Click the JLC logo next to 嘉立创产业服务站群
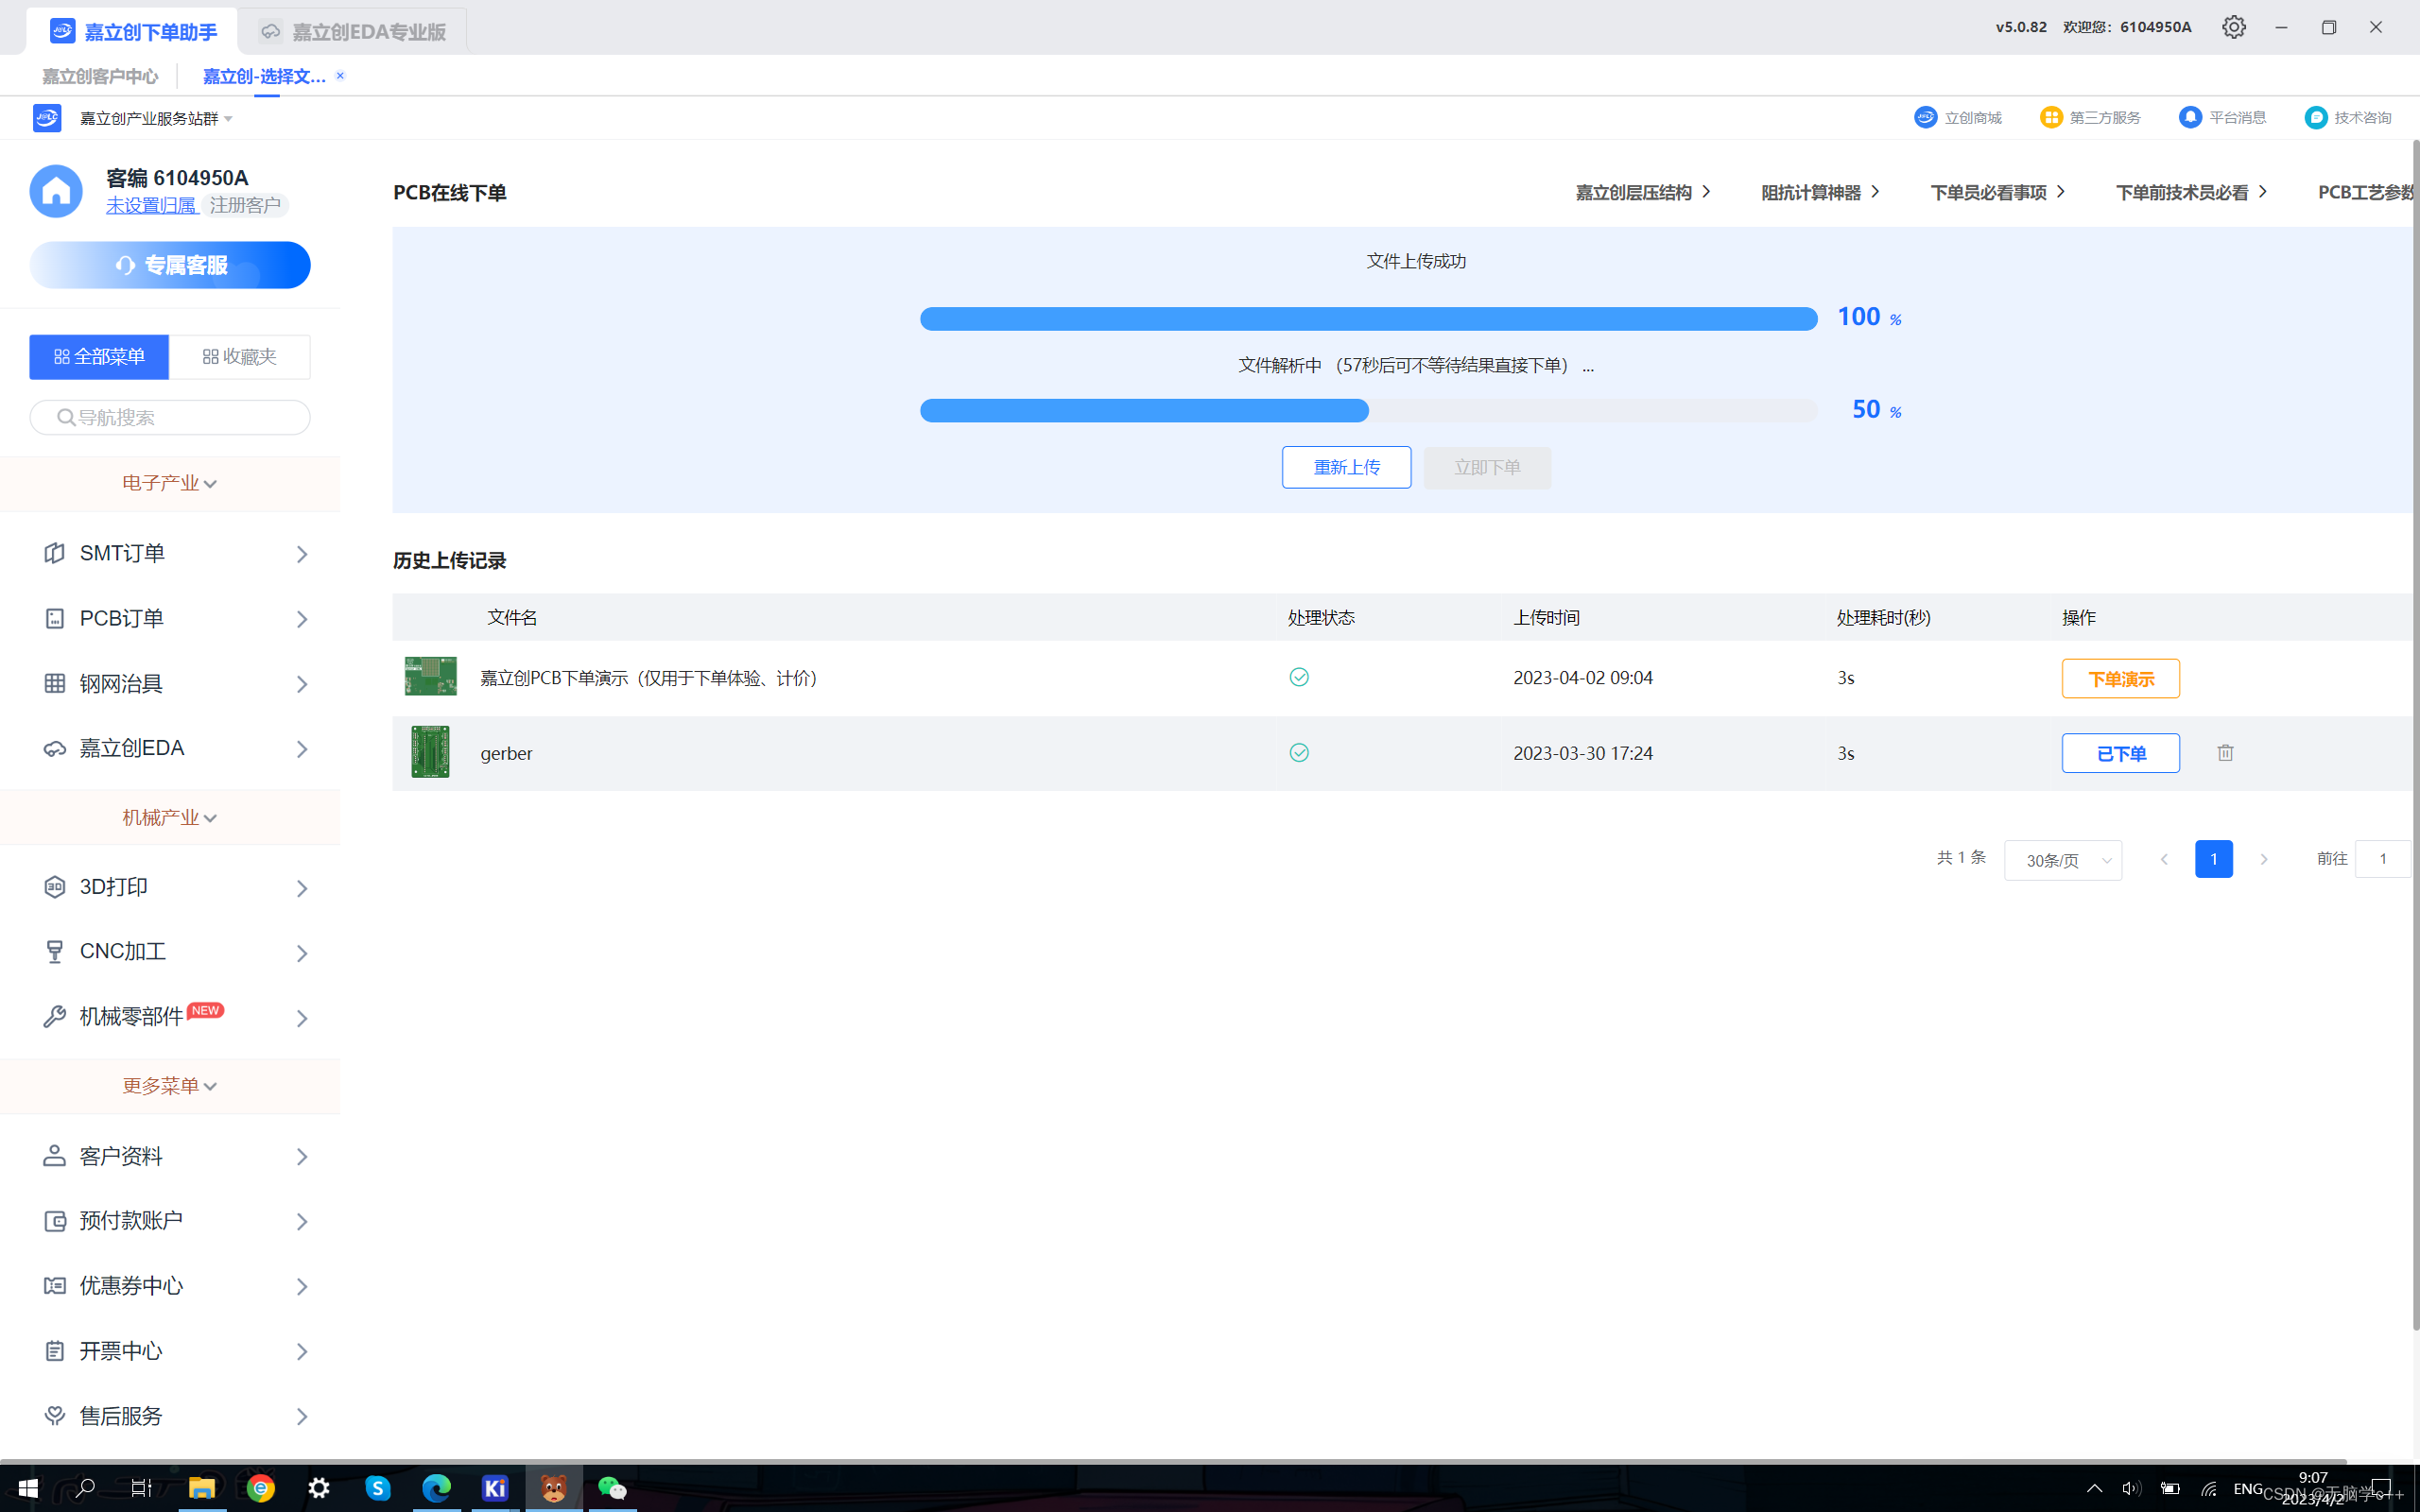Screen dimensions: 2420x1512 tap(47, 118)
